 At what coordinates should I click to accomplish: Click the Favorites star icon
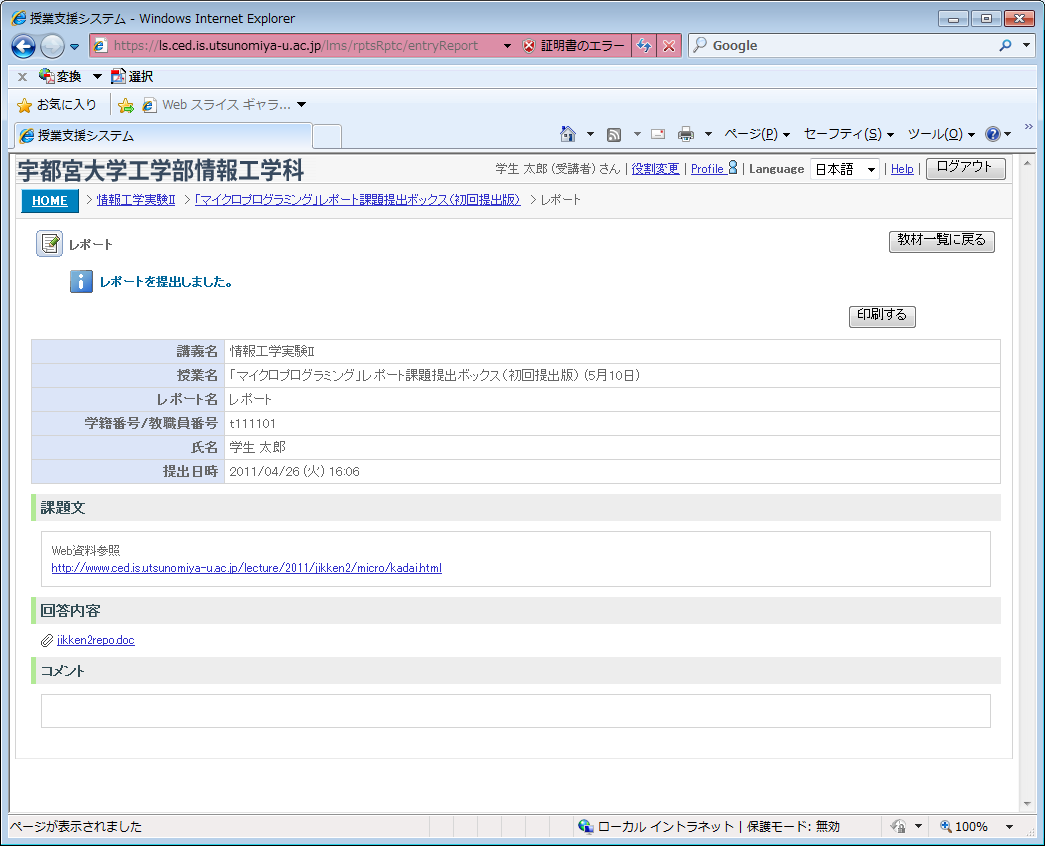click(25, 105)
